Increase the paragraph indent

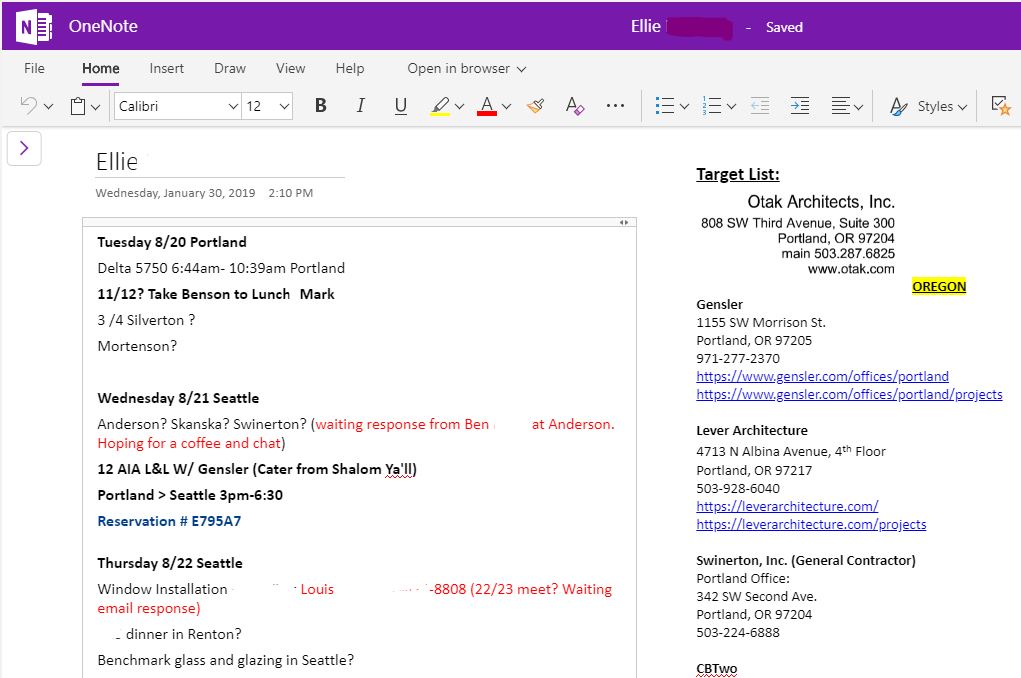click(x=799, y=106)
